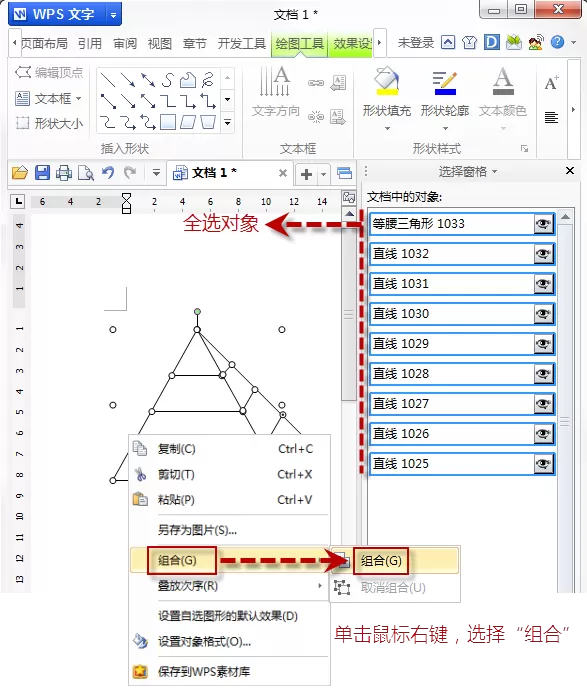
Task: Open the 形状大小 shape size tool
Action: coord(49,123)
